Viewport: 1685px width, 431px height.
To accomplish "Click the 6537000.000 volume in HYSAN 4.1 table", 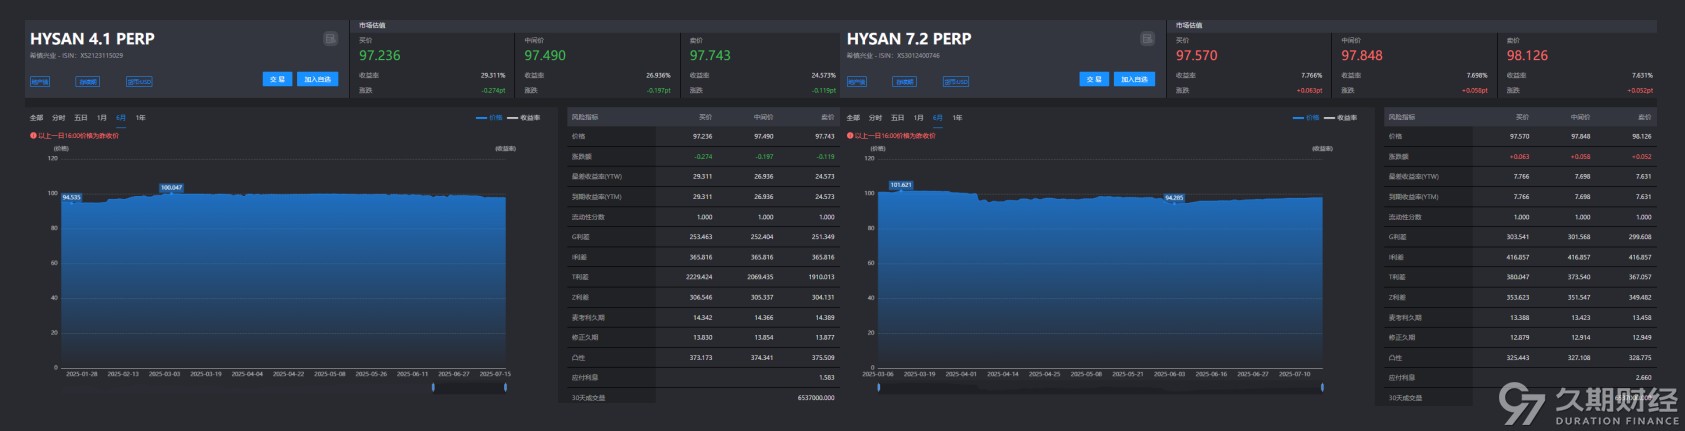I will pyautogui.click(x=816, y=397).
